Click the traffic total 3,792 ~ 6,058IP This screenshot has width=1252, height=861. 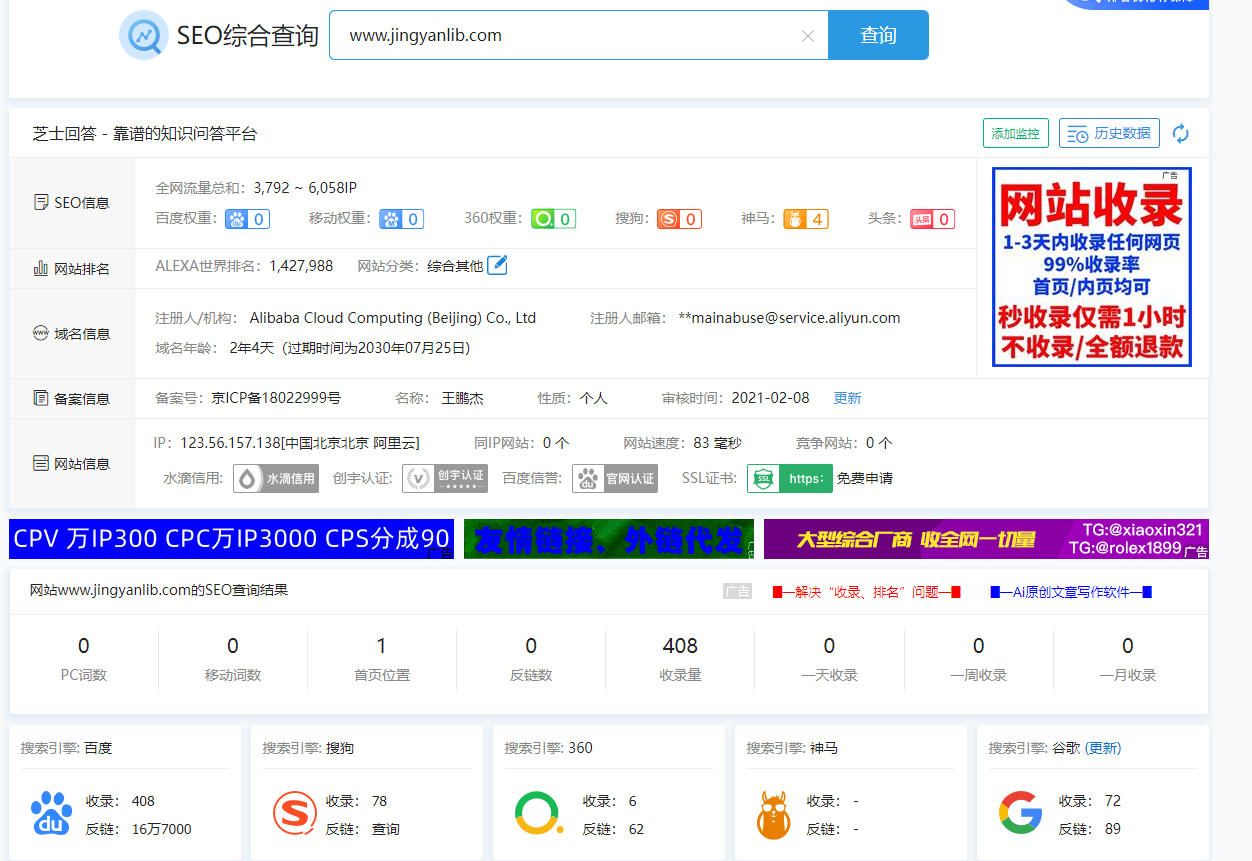(305, 188)
